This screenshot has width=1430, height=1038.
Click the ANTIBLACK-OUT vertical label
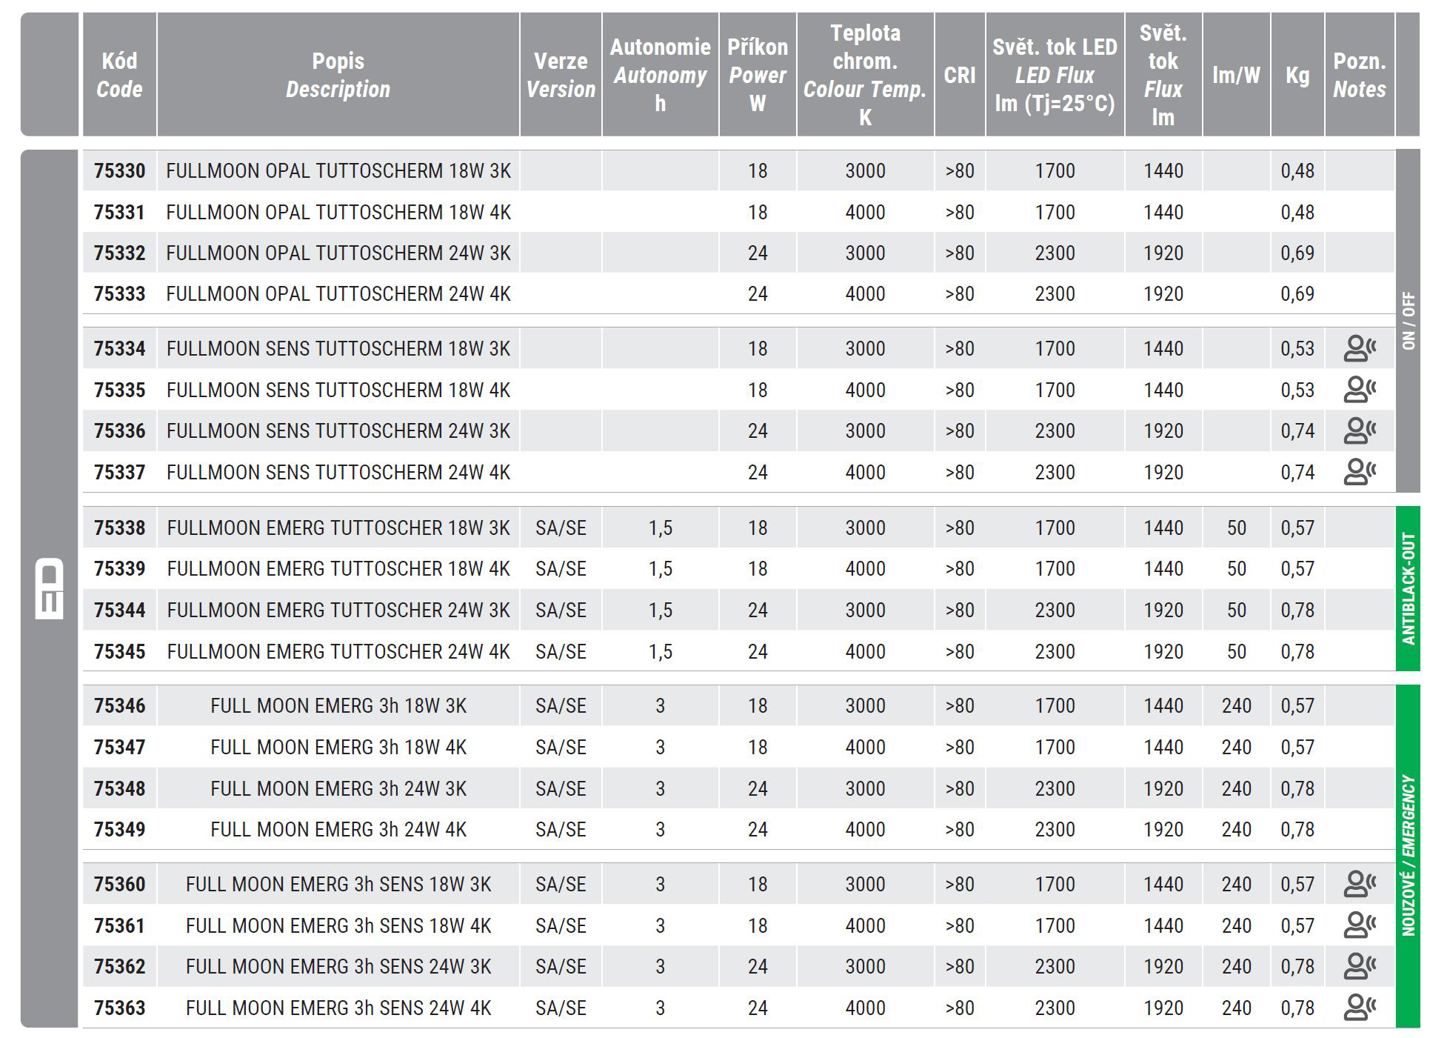pyautogui.click(x=1408, y=589)
